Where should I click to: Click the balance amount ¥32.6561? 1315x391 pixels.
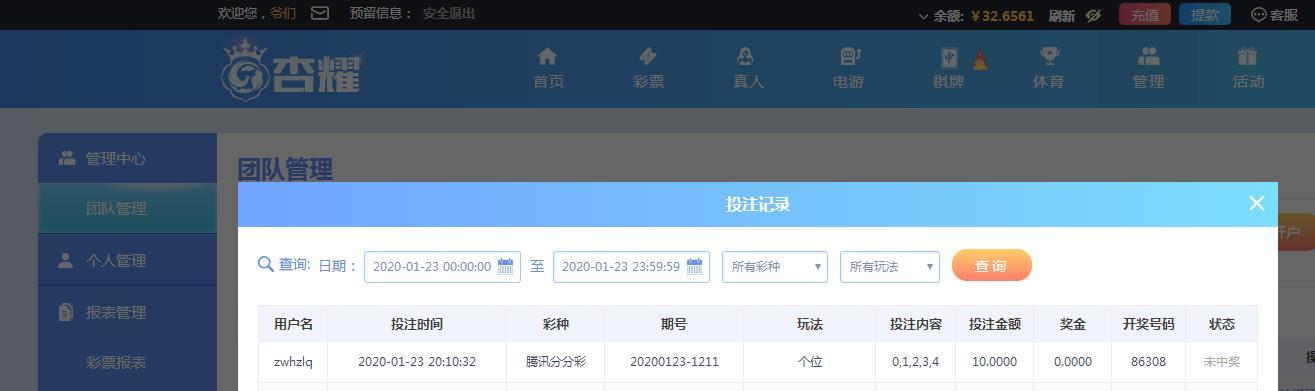[x=1002, y=16]
